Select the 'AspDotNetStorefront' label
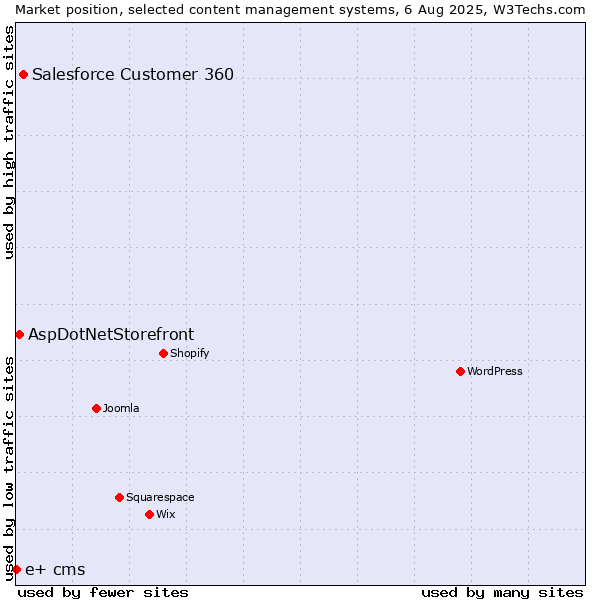 (111, 334)
